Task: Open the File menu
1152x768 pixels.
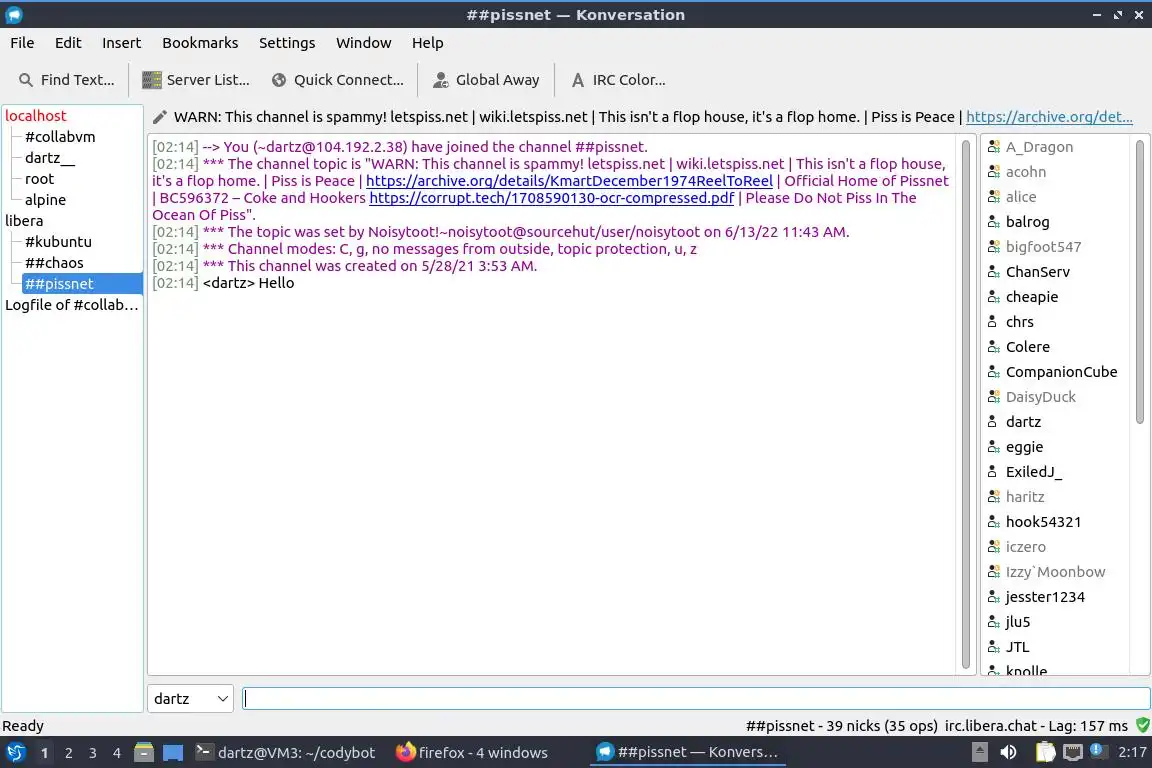Action: click(x=22, y=43)
